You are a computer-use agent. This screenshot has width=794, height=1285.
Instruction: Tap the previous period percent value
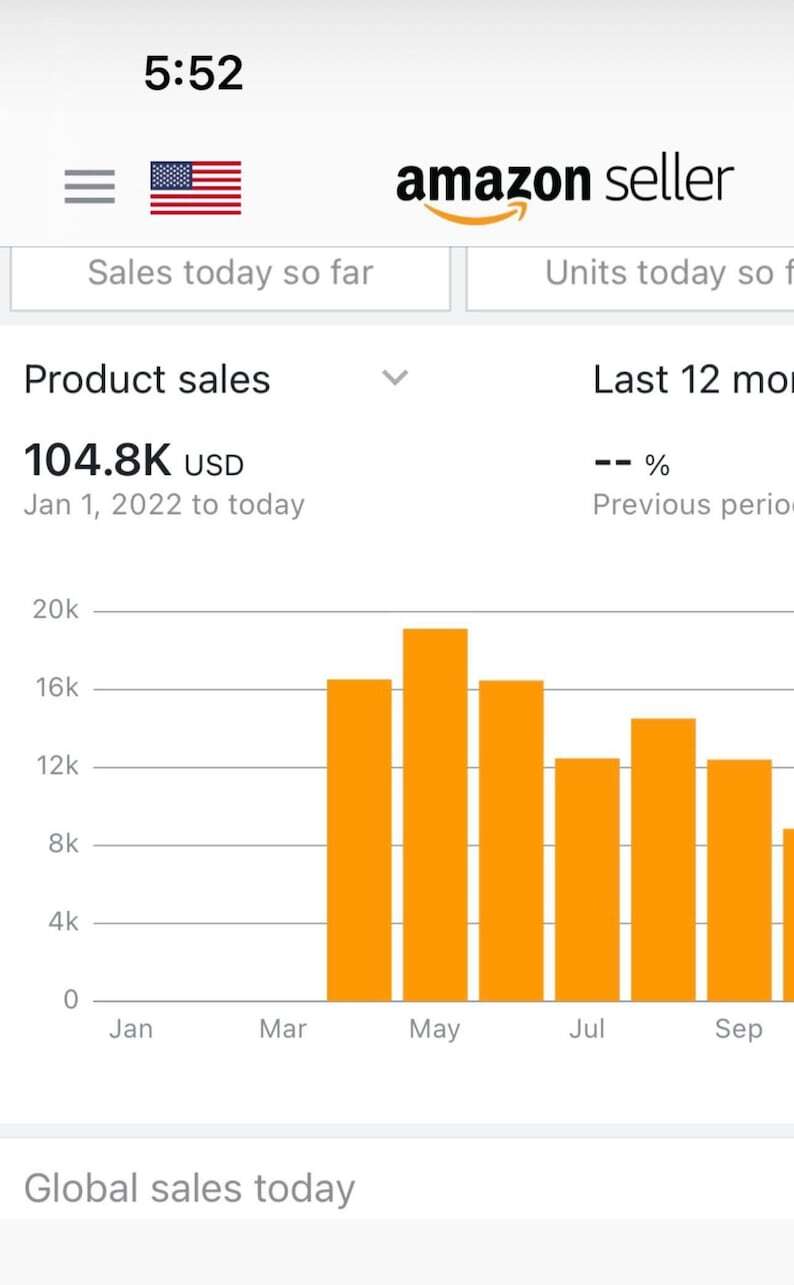coord(632,465)
